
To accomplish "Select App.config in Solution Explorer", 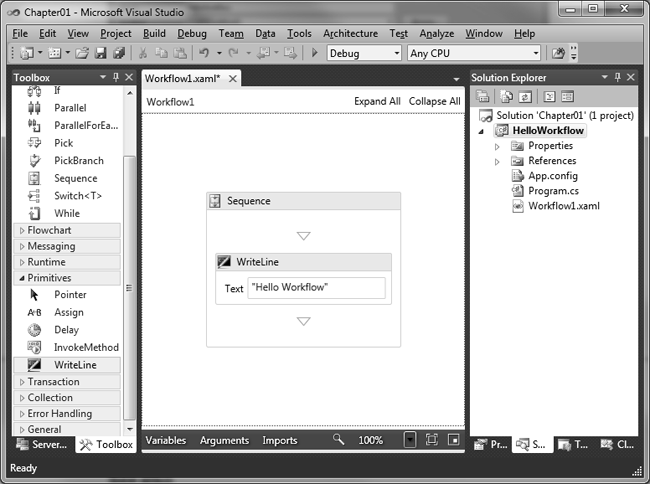I will (553, 176).
